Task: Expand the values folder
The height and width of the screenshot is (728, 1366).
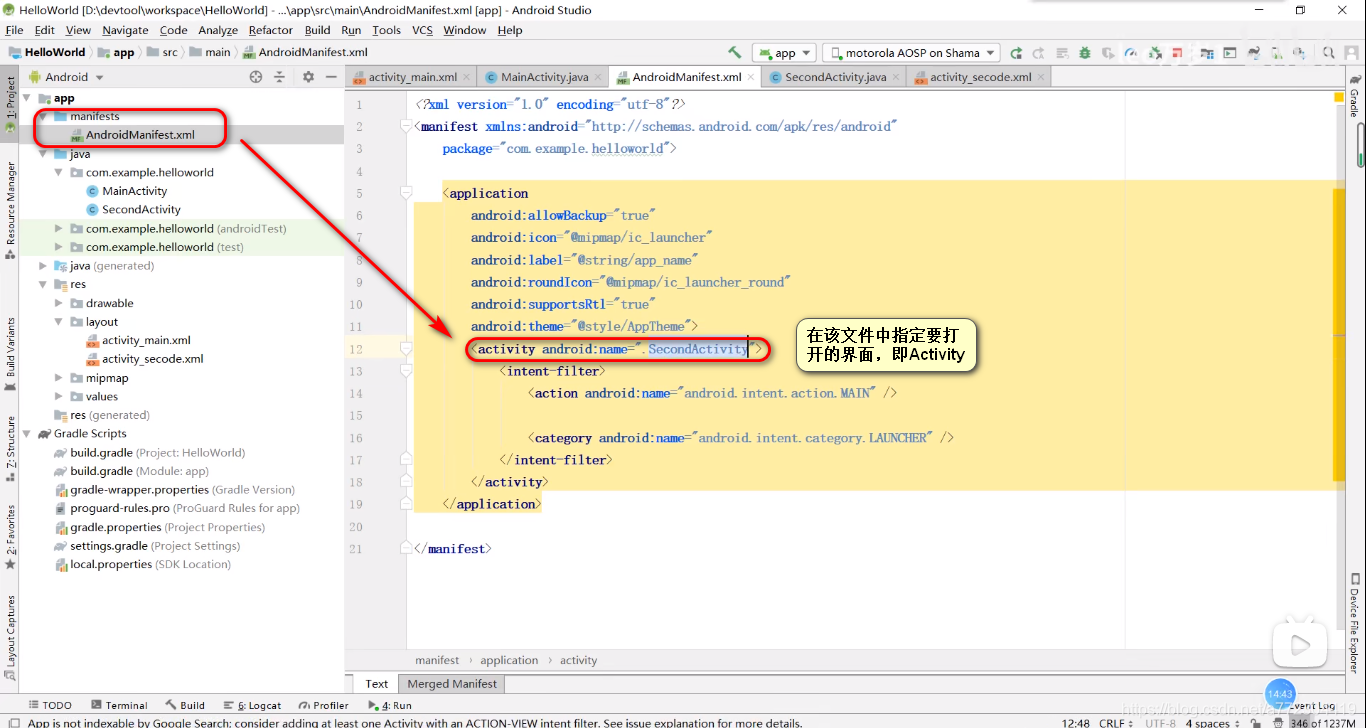Action: coord(59,396)
